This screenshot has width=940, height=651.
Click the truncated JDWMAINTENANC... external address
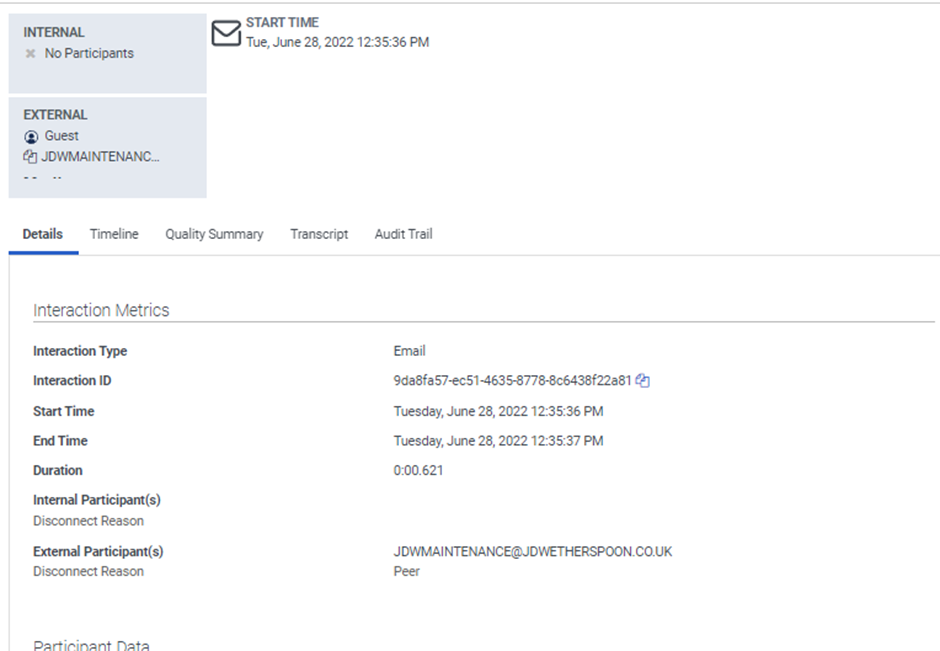pos(100,157)
